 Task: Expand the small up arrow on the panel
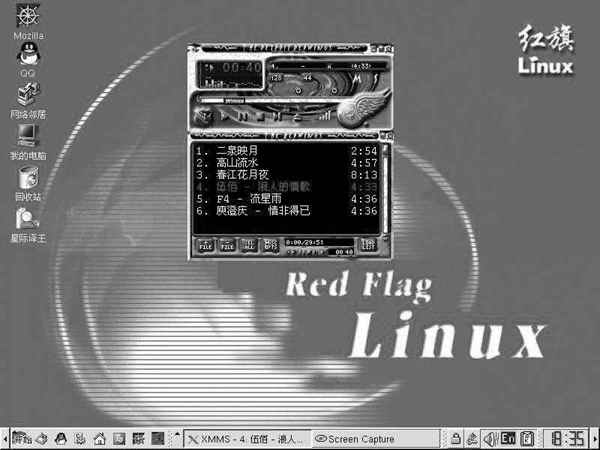(177, 434)
